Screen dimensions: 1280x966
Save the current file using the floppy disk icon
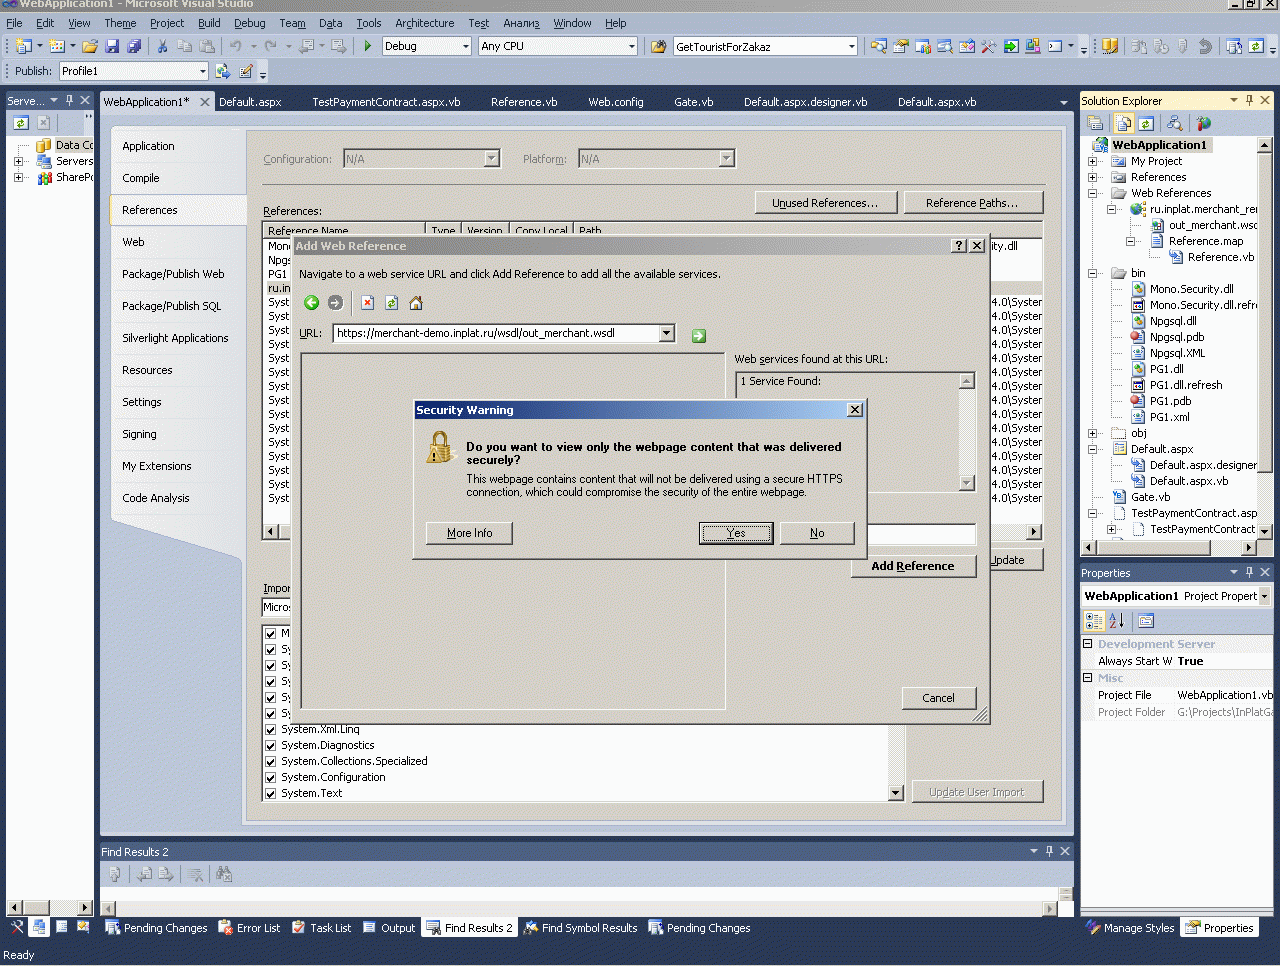coord(112,46)
